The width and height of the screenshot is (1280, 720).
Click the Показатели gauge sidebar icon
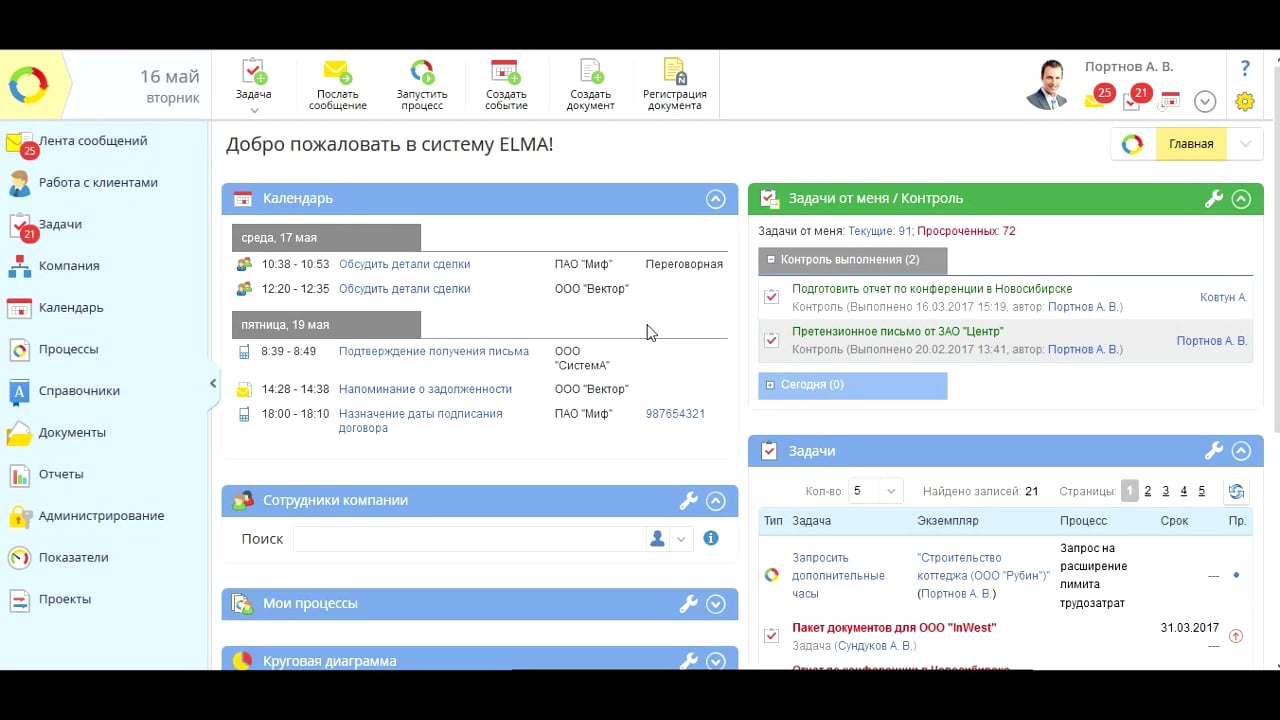(19, 558)
